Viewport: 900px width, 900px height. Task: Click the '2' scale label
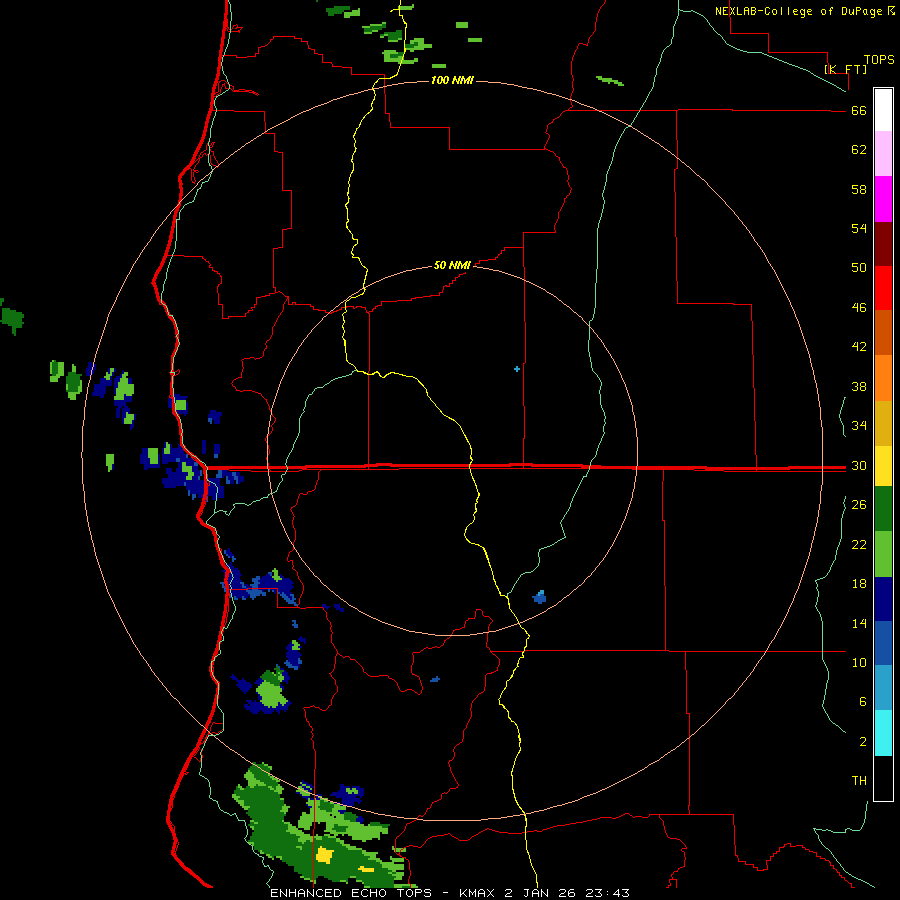(863, 742)
